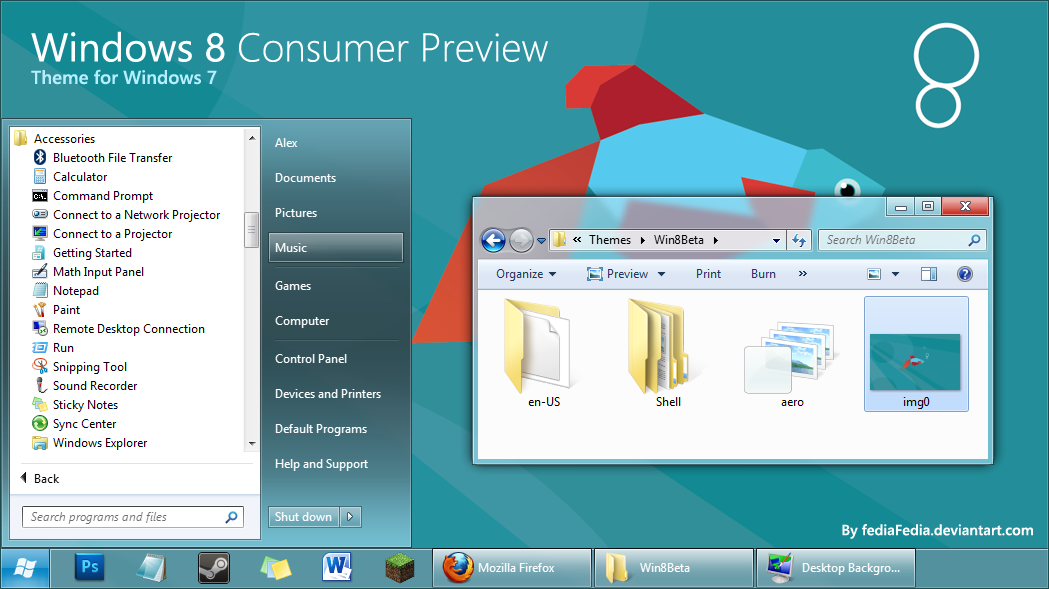1049x589 pixels.
Task: Open Photoshop from the taskbar
Action: [x=90, y=568]
